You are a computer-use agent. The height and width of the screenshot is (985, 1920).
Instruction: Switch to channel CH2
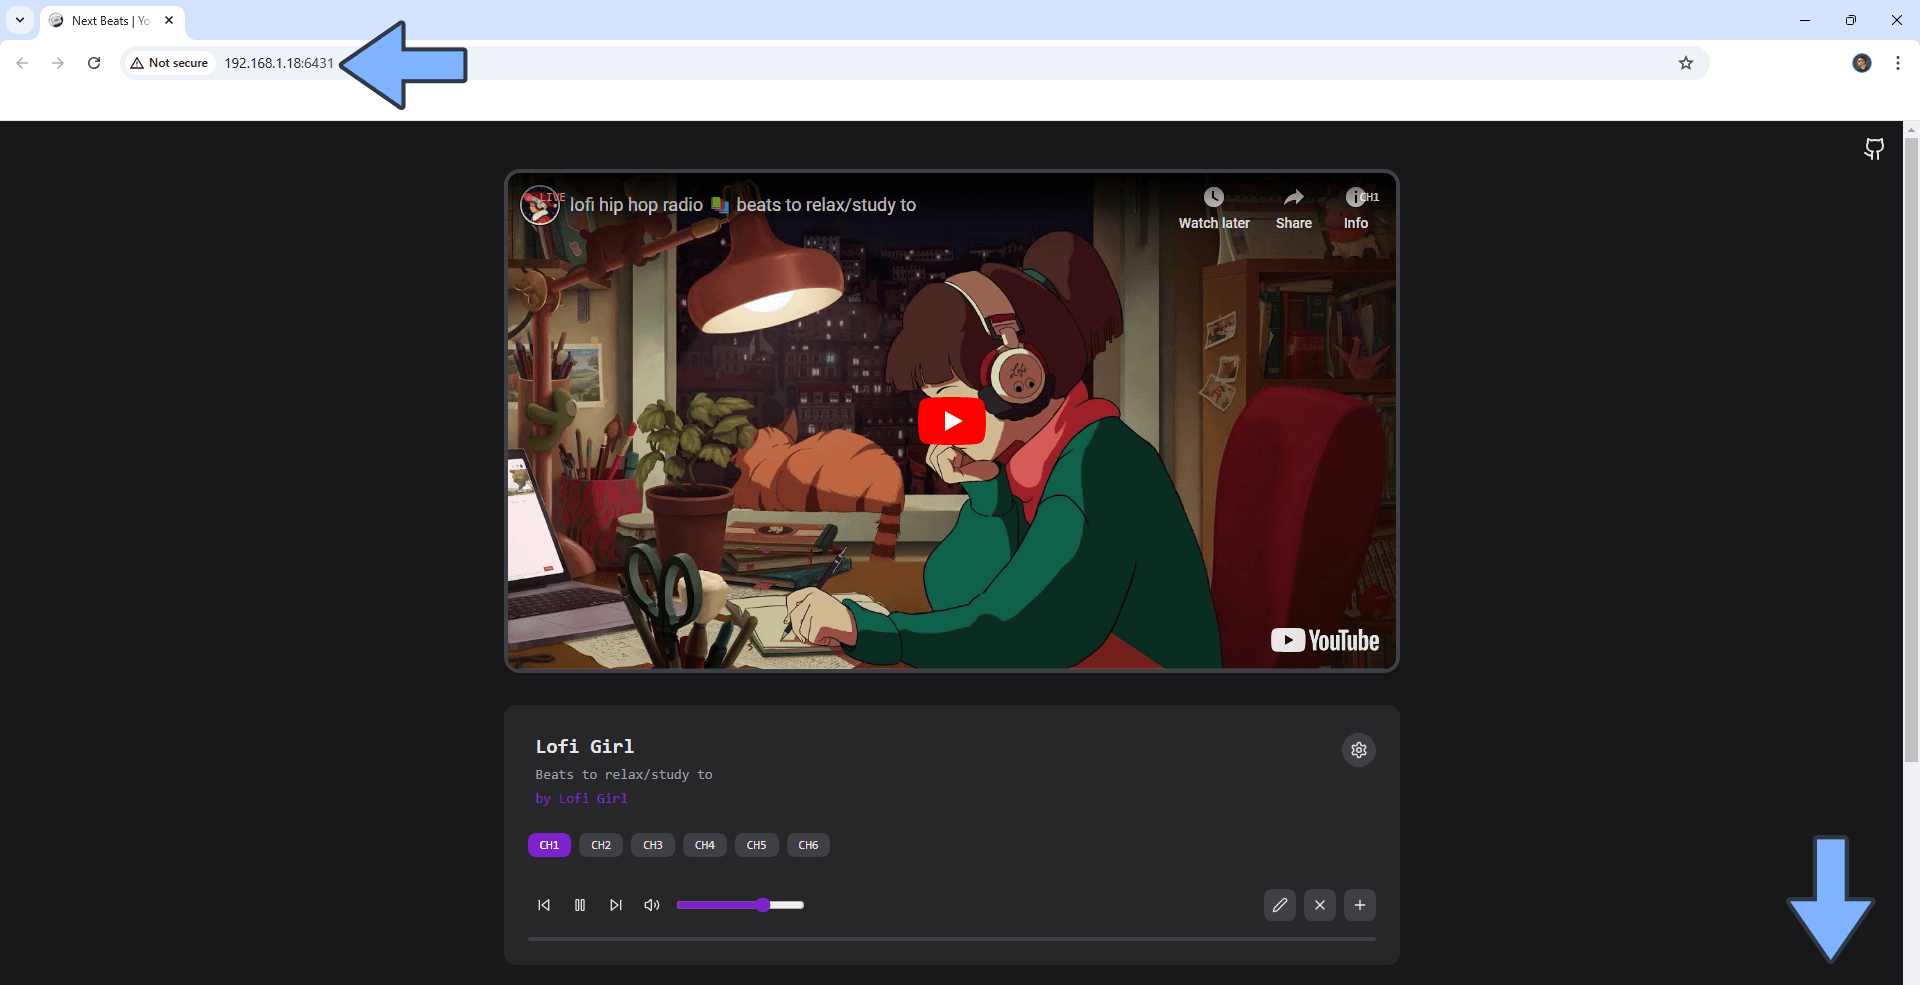coord(601,845)
